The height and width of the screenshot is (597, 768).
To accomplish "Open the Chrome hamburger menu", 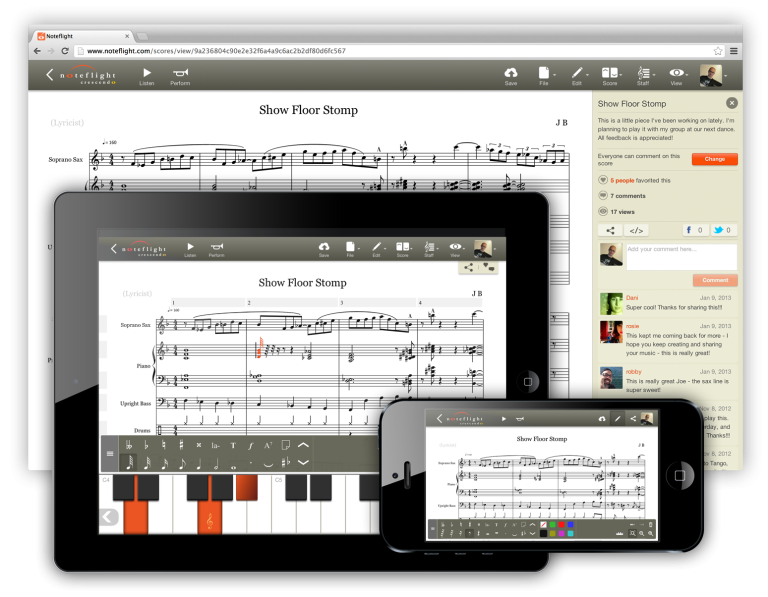I will click(734, 51).
